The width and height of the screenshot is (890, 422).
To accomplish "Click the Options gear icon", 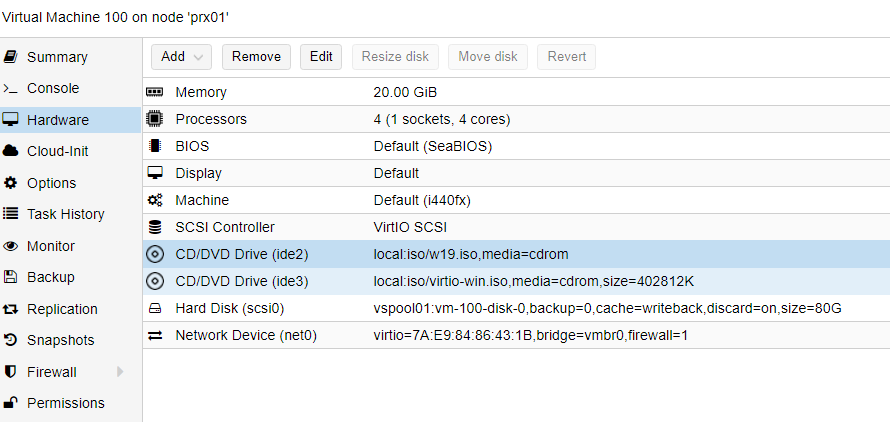I will (x=11, y=183).
